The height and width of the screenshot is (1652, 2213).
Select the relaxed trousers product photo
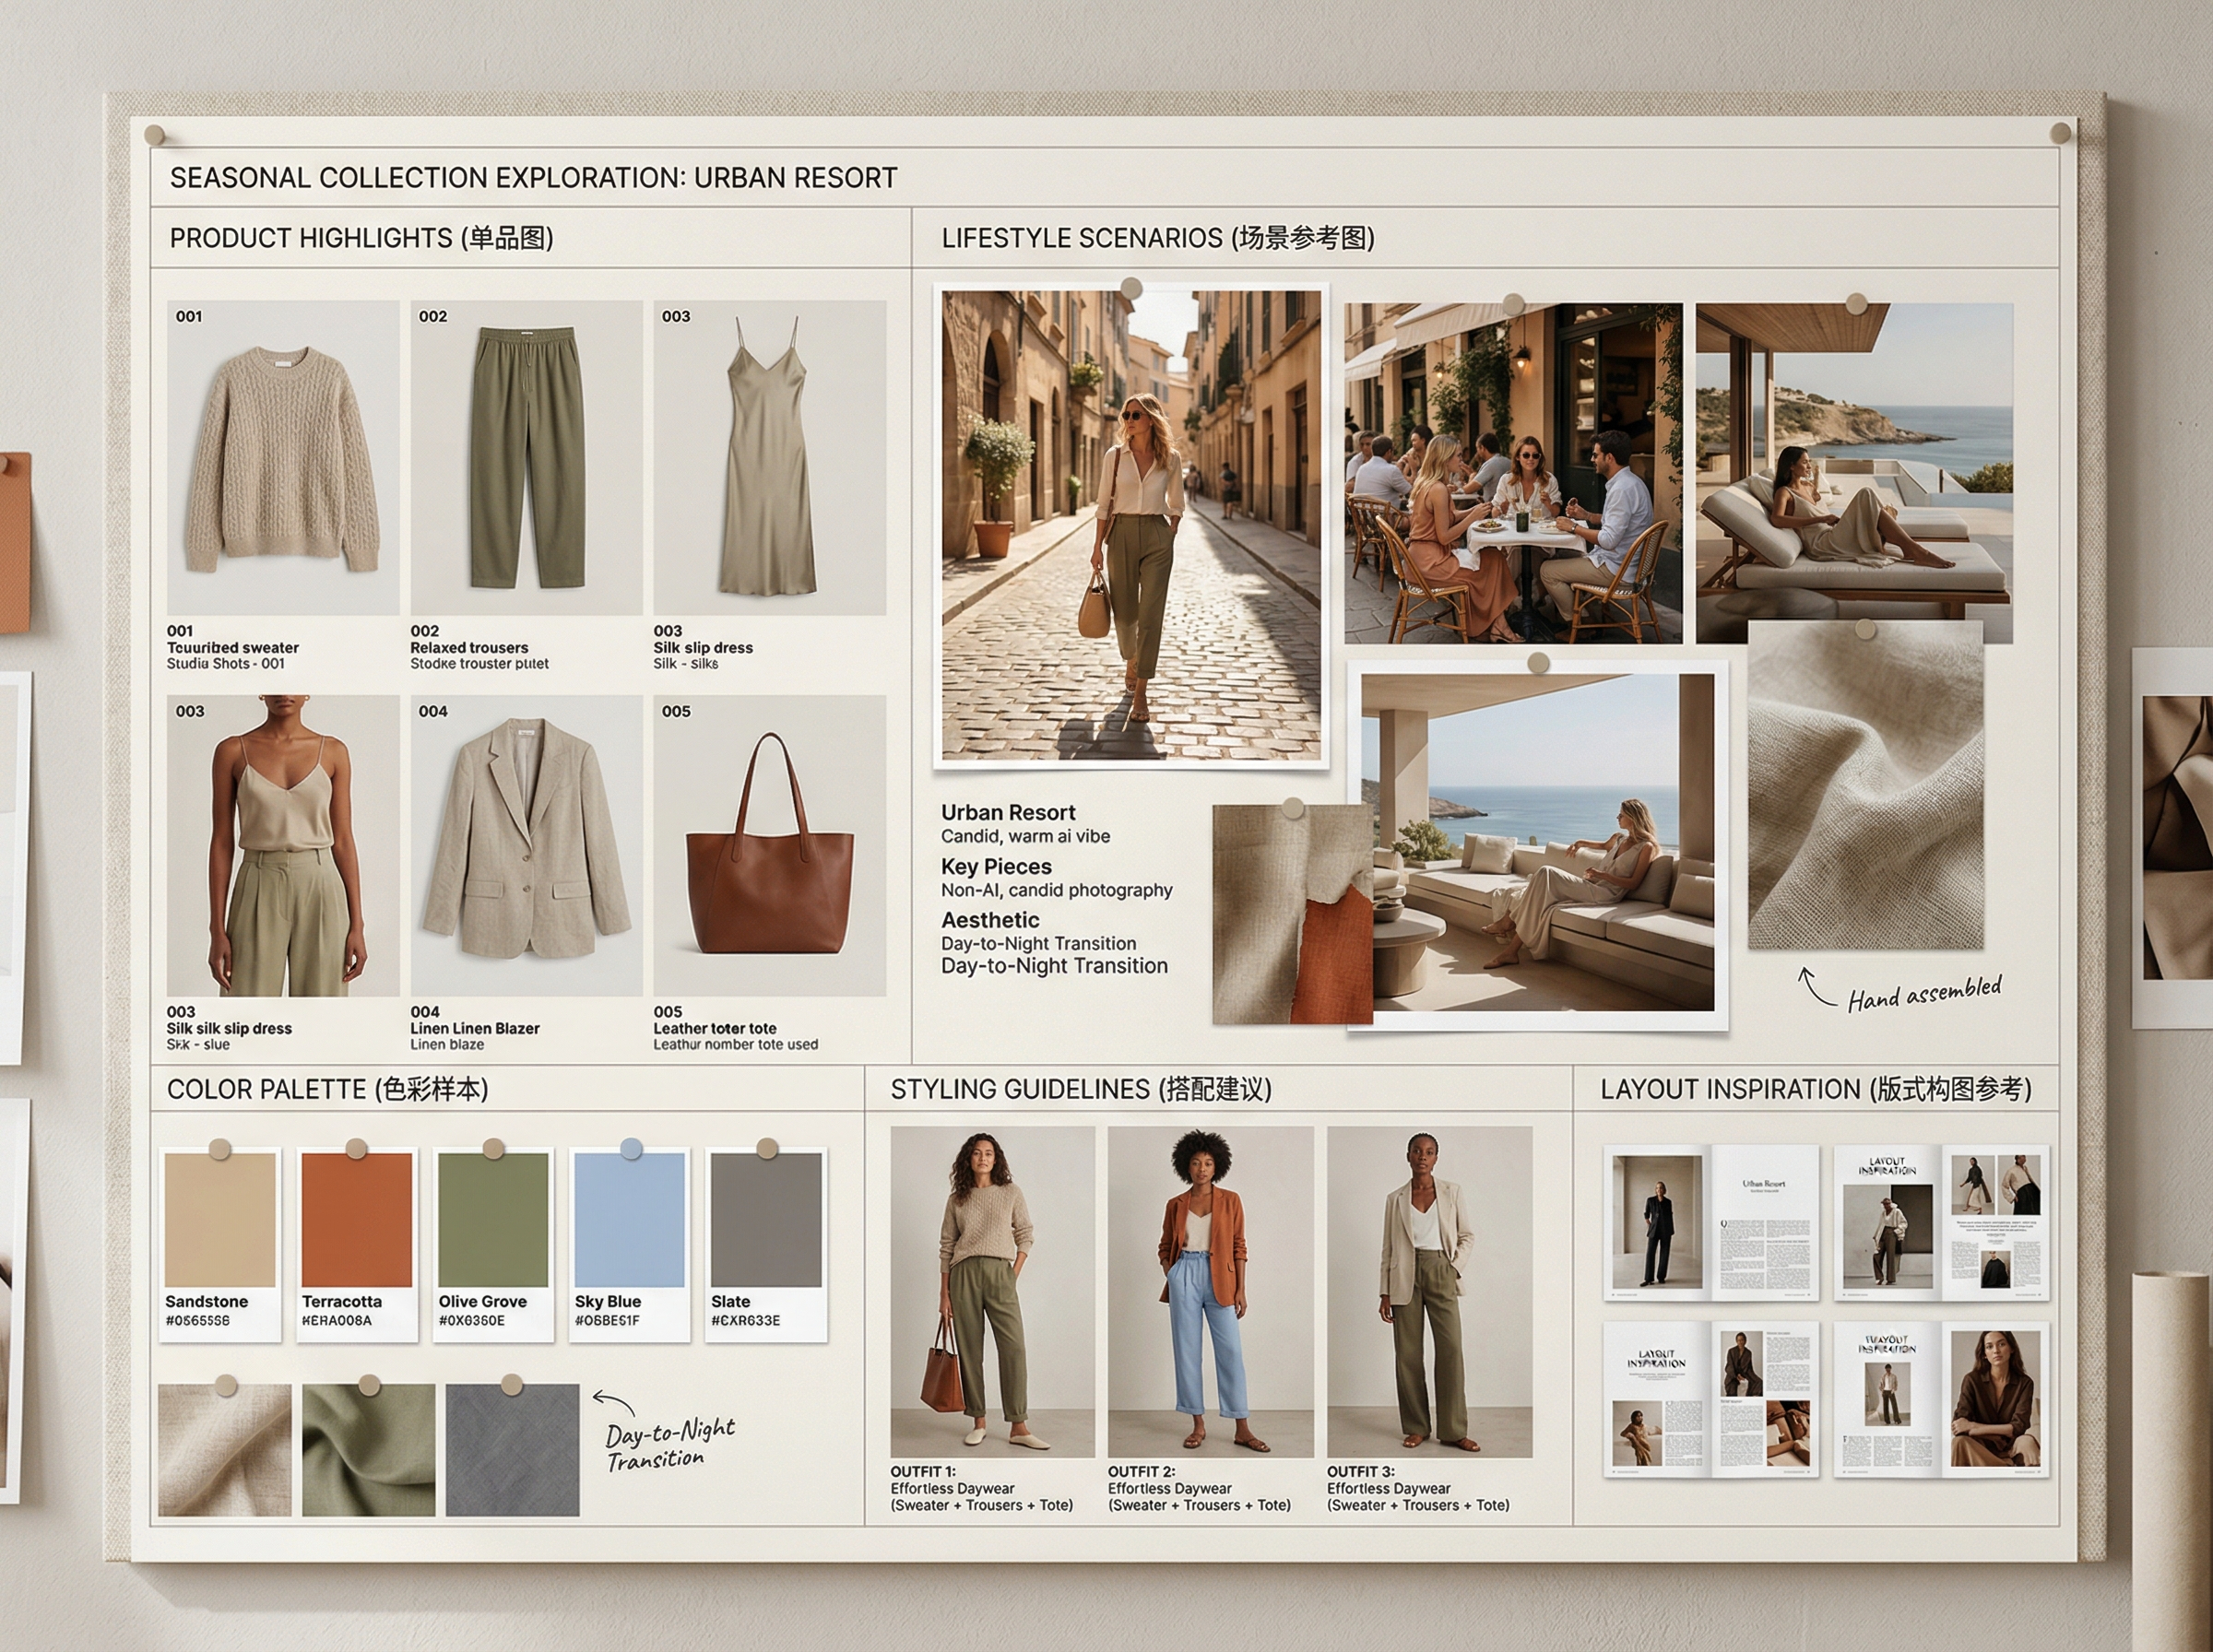point(526,458)
